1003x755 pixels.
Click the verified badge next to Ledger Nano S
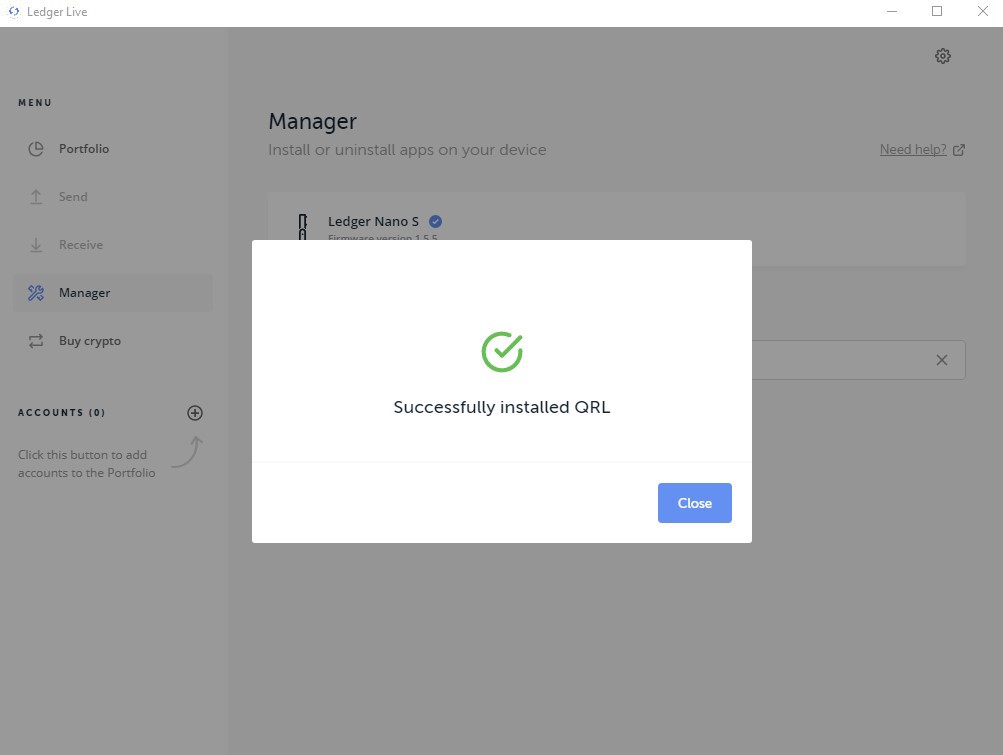(x=435, y=221)
